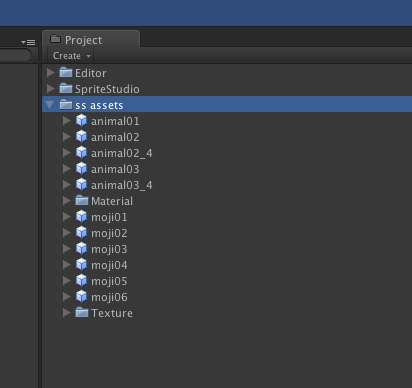
Task: Click the Editor folder icon
Action: click(x=66, y=72)
